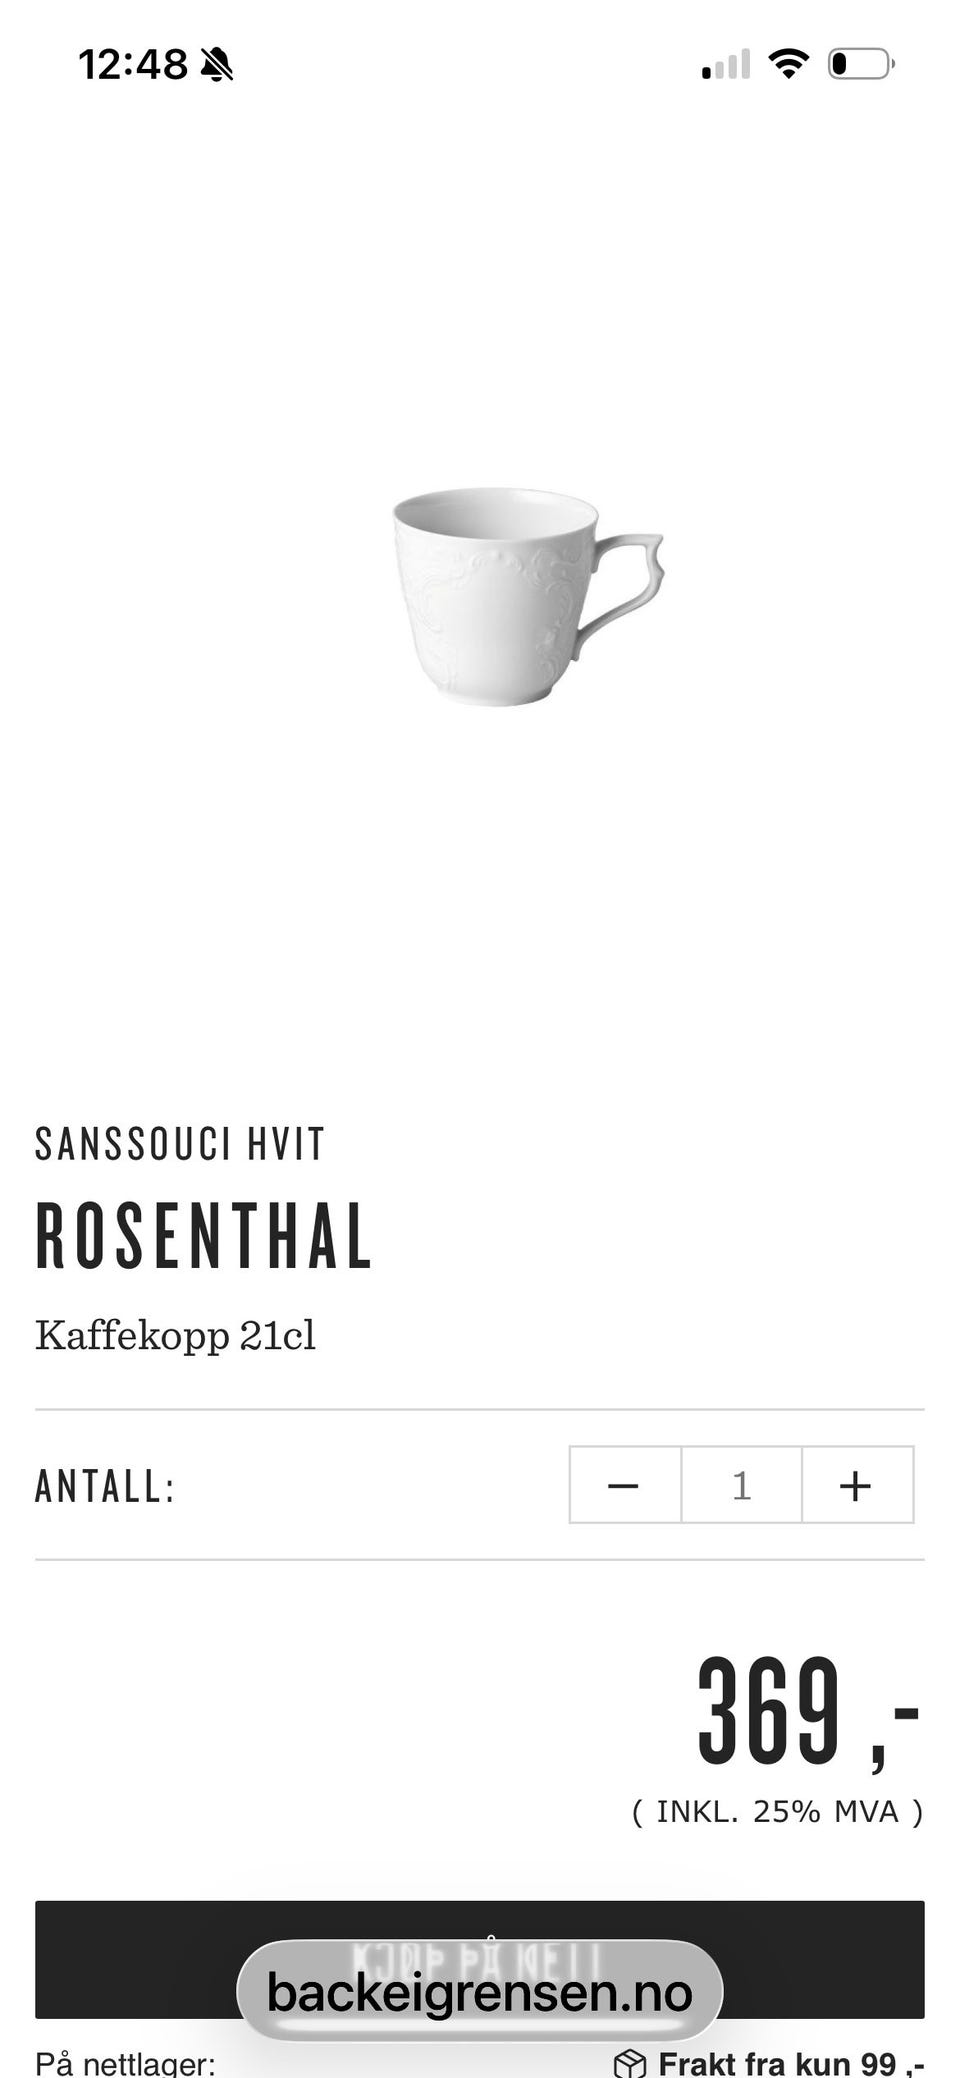Tap the plus quantity button
This screenshot has width=960, height=2078.
tap(857, 1485)
